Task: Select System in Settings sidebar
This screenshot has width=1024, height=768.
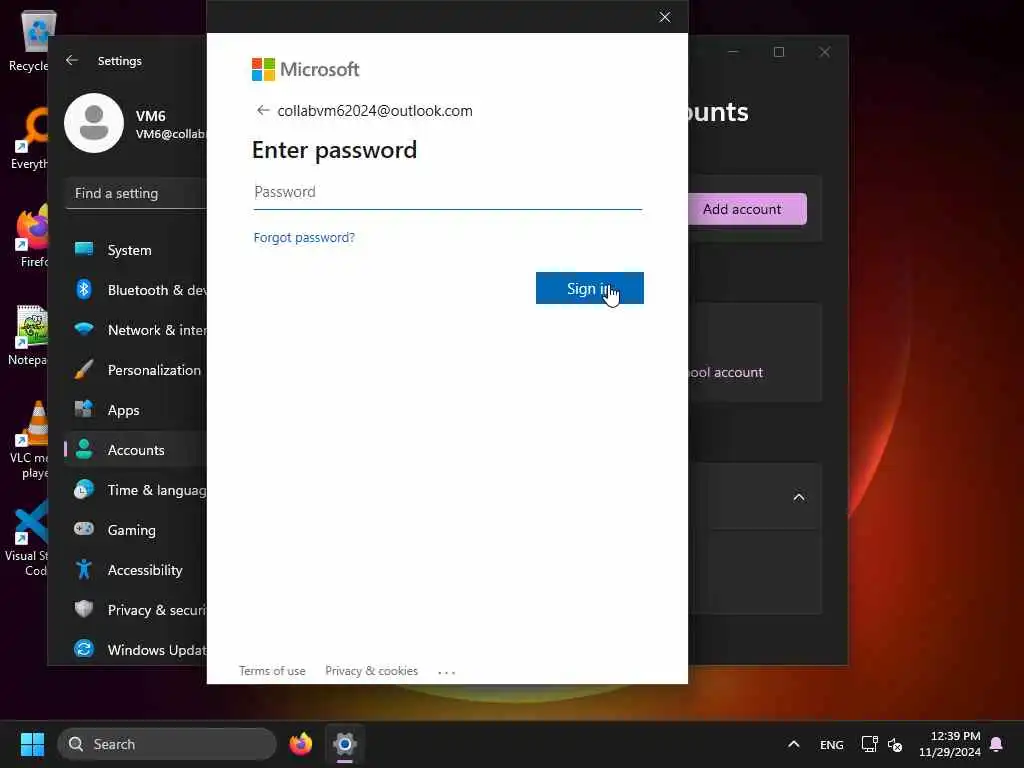Action: point(136,250)
